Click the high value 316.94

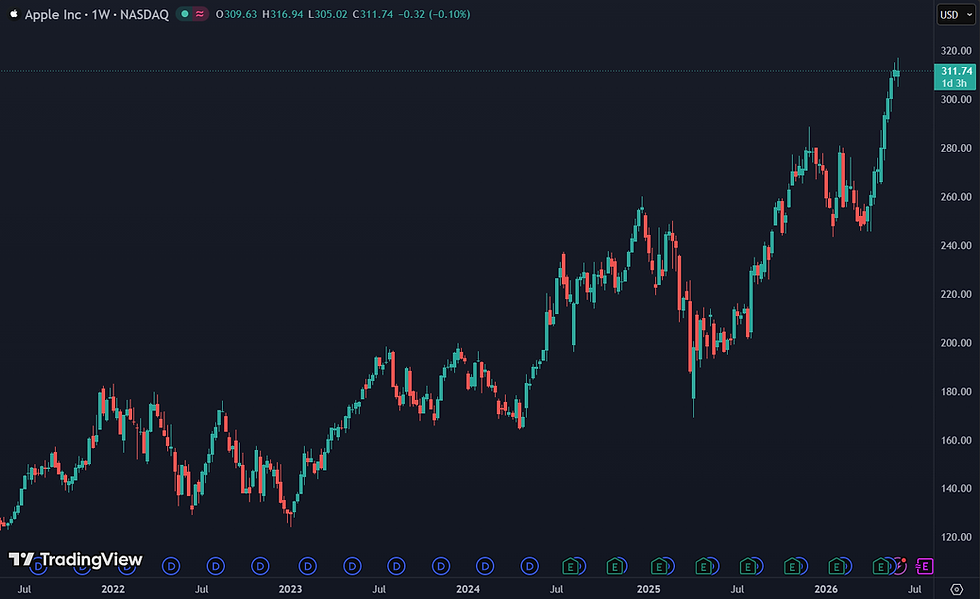coord(286,14)
